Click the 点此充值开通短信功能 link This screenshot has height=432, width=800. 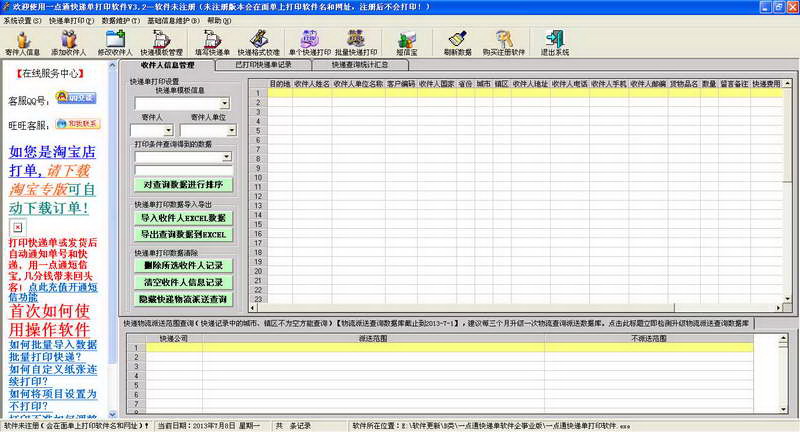(x=53, y=292)
